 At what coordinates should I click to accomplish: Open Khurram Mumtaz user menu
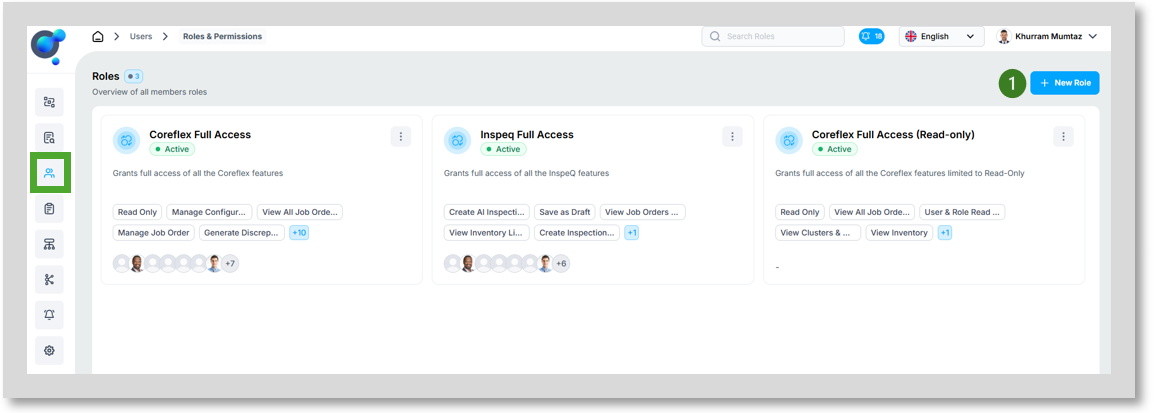1047,36
